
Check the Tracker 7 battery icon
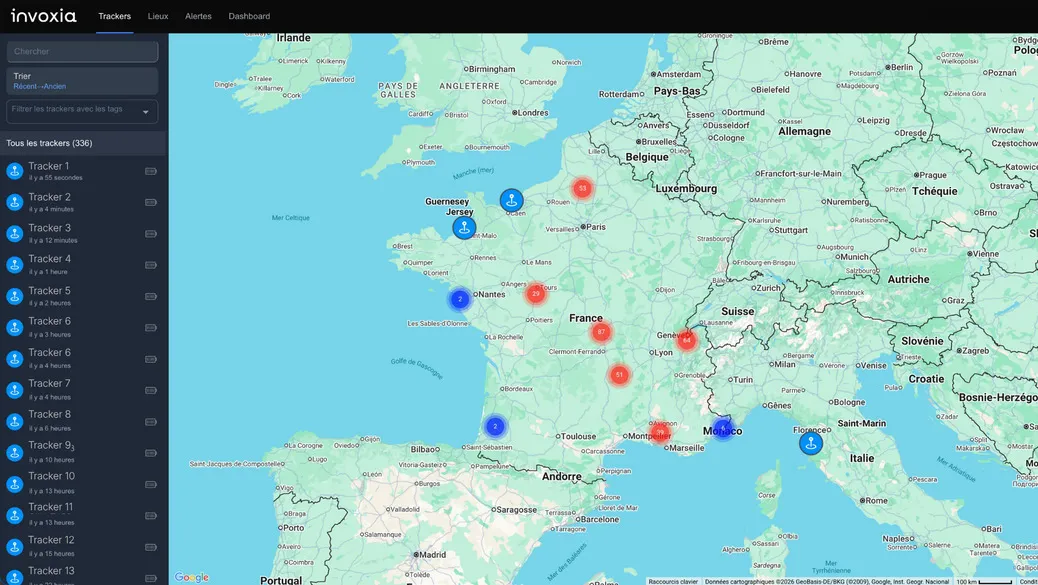151,390
